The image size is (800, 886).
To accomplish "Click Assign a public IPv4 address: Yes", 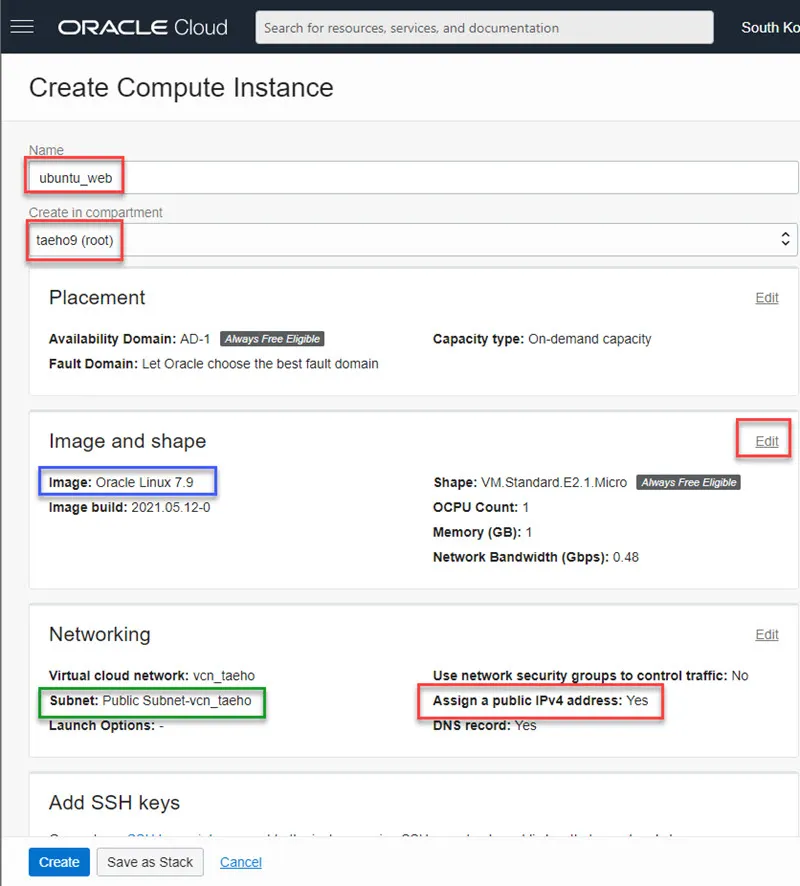I will pyautogui.click(x=540, y=701).
